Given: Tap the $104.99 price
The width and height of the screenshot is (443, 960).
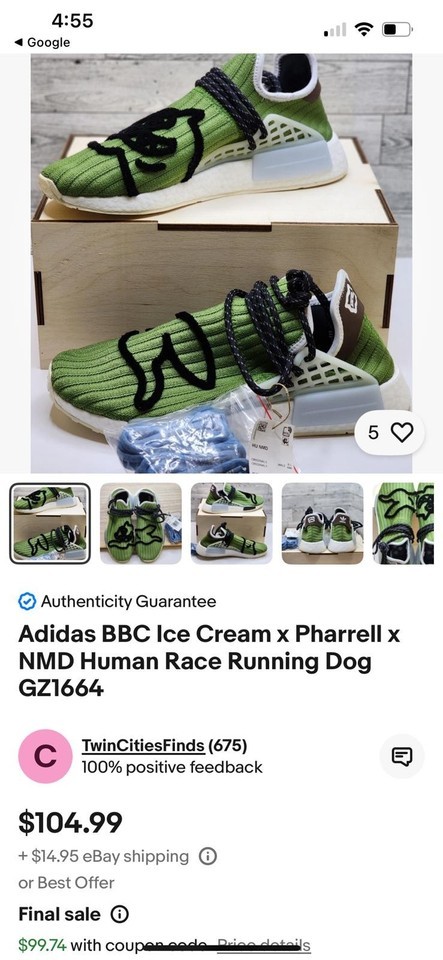Looking at the screenshot, I should point(70,822).
